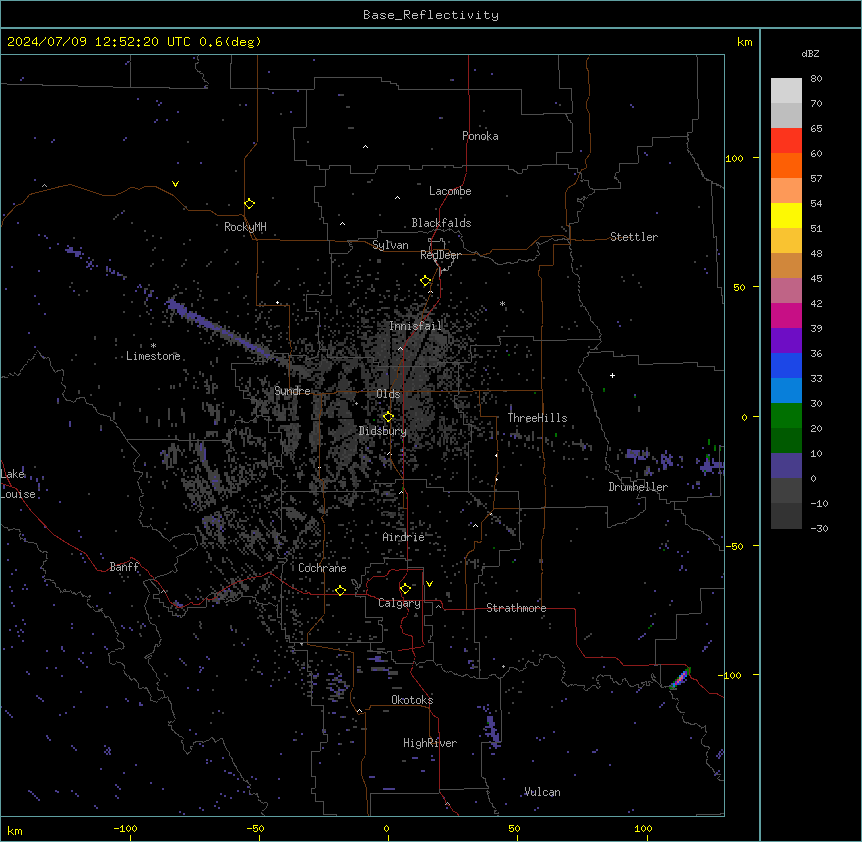The height and width of the screenshot is (842, 862).
Task: Click the yellow diamond marker below Cochrane
Action: pos(340,590)
